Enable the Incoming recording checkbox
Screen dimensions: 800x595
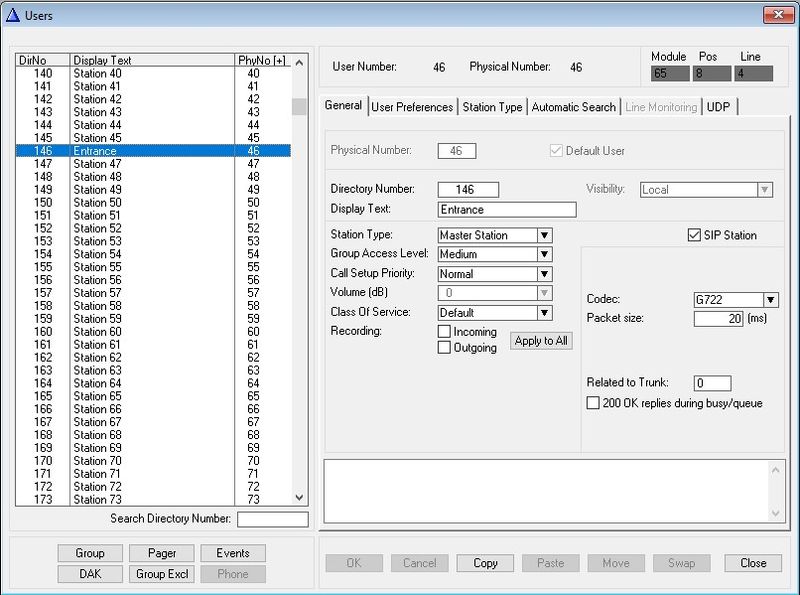pyautogui.click(x=444, y=331)
